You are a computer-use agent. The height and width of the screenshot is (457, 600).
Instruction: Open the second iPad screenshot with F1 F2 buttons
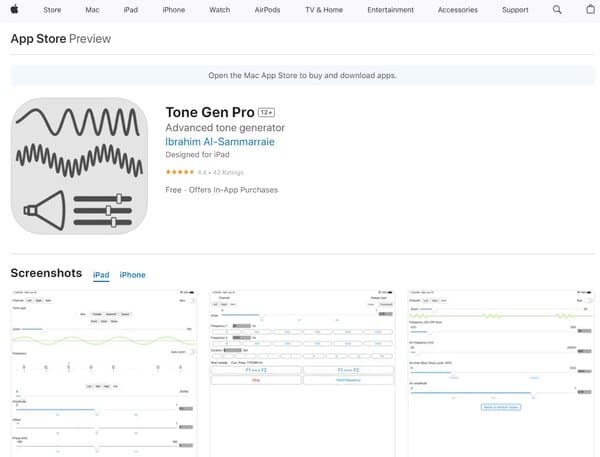(302, 373)
